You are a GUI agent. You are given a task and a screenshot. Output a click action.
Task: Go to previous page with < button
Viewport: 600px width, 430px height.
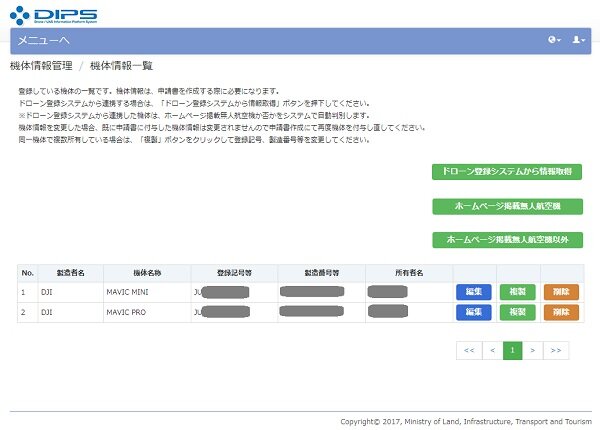(x=491, y=350)
